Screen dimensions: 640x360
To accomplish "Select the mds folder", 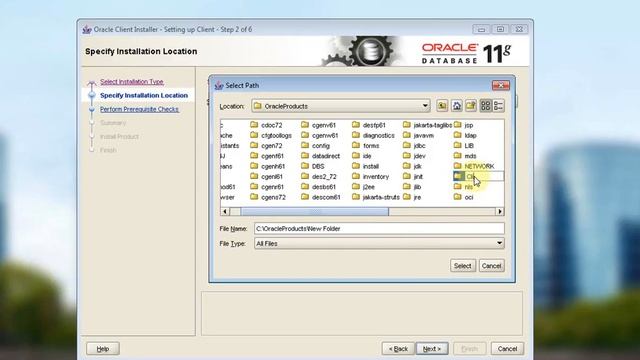I will (465, 156).
